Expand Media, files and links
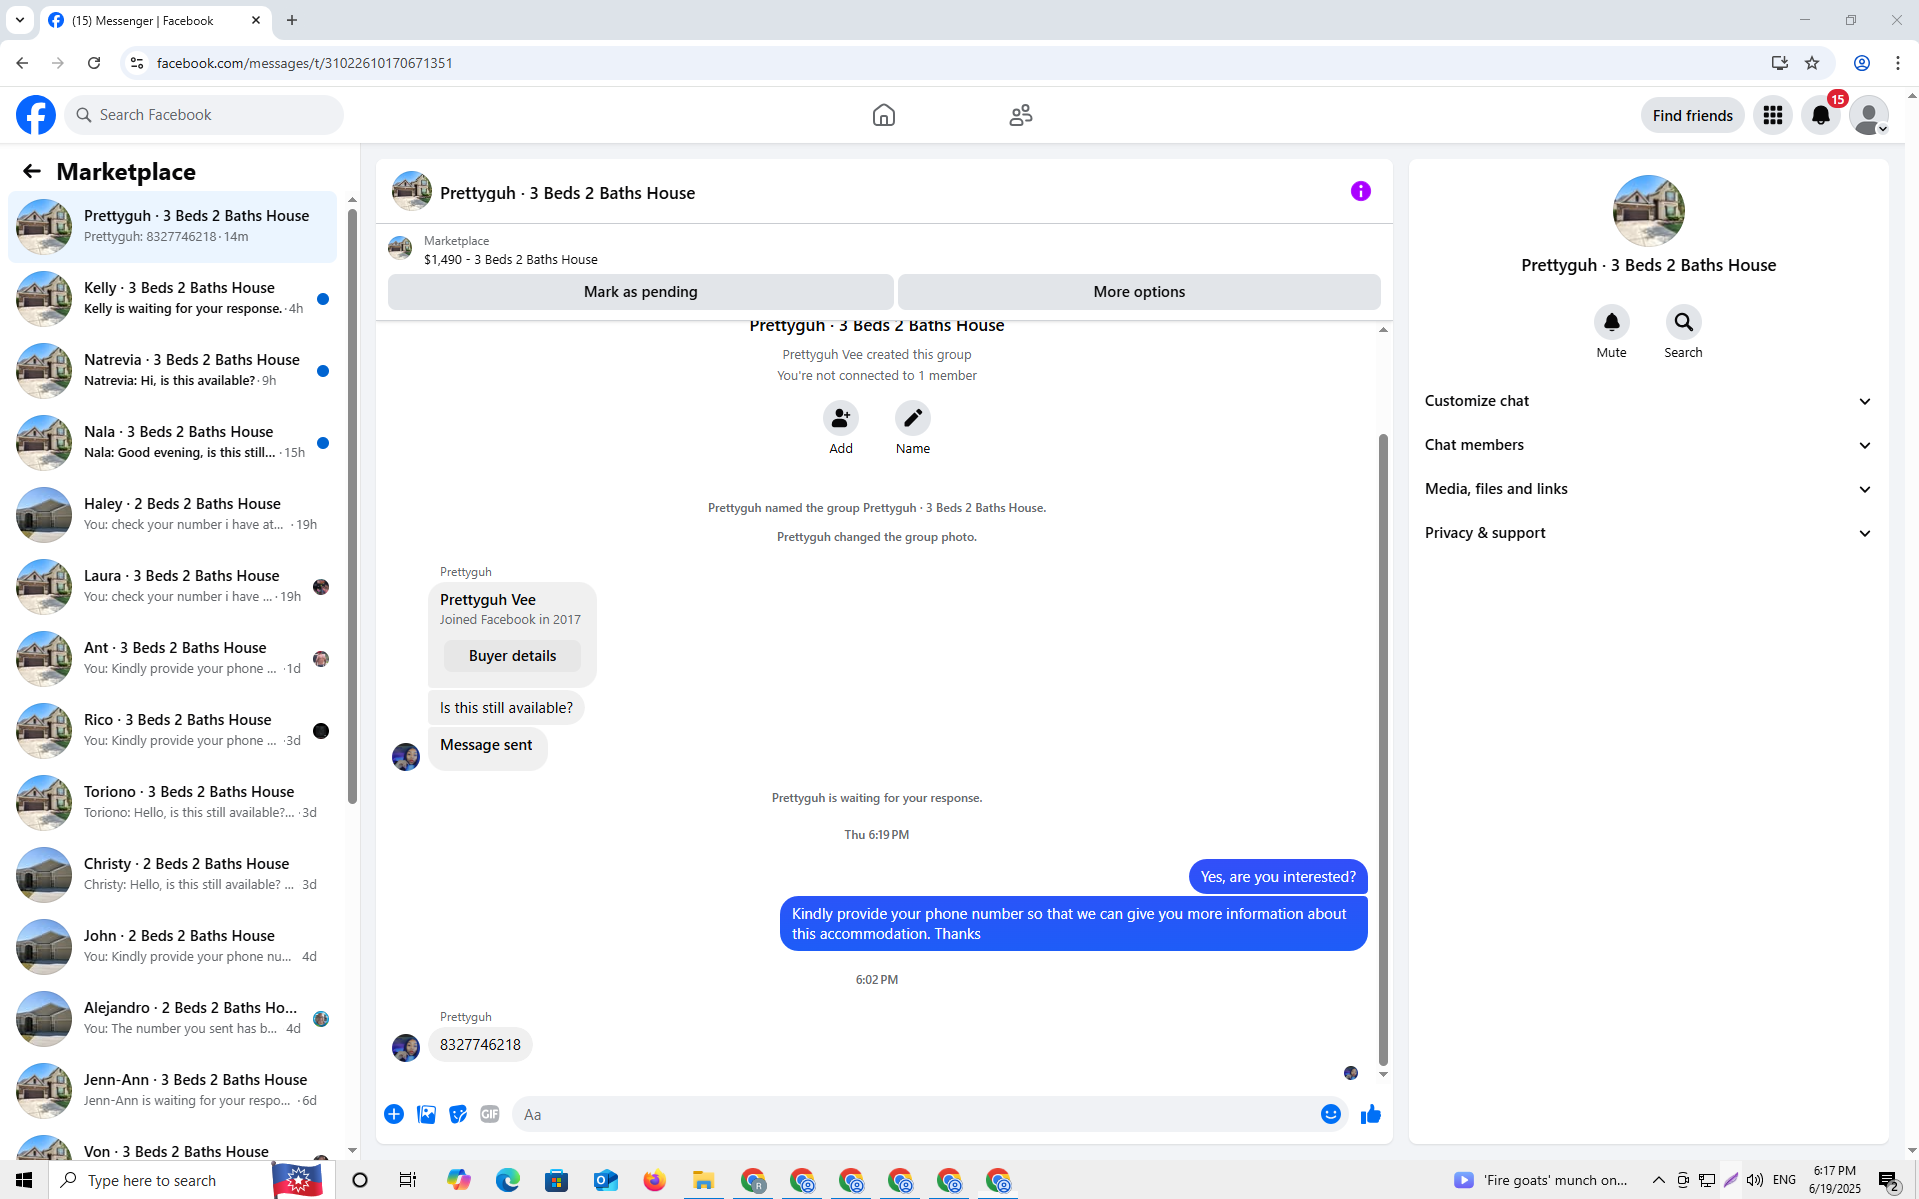This screenshot has height=1199, width=1919. click(x=1648, y=489)
